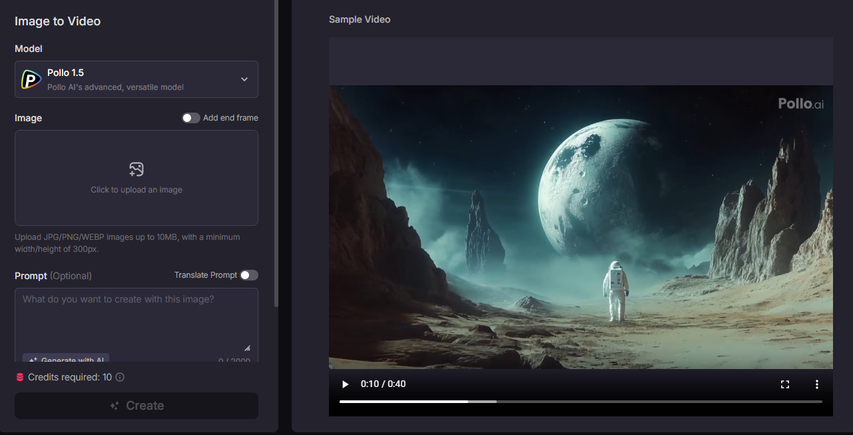Screen dimensions: 853x435
Task: Play the sample video
Action: click(345, 384)
